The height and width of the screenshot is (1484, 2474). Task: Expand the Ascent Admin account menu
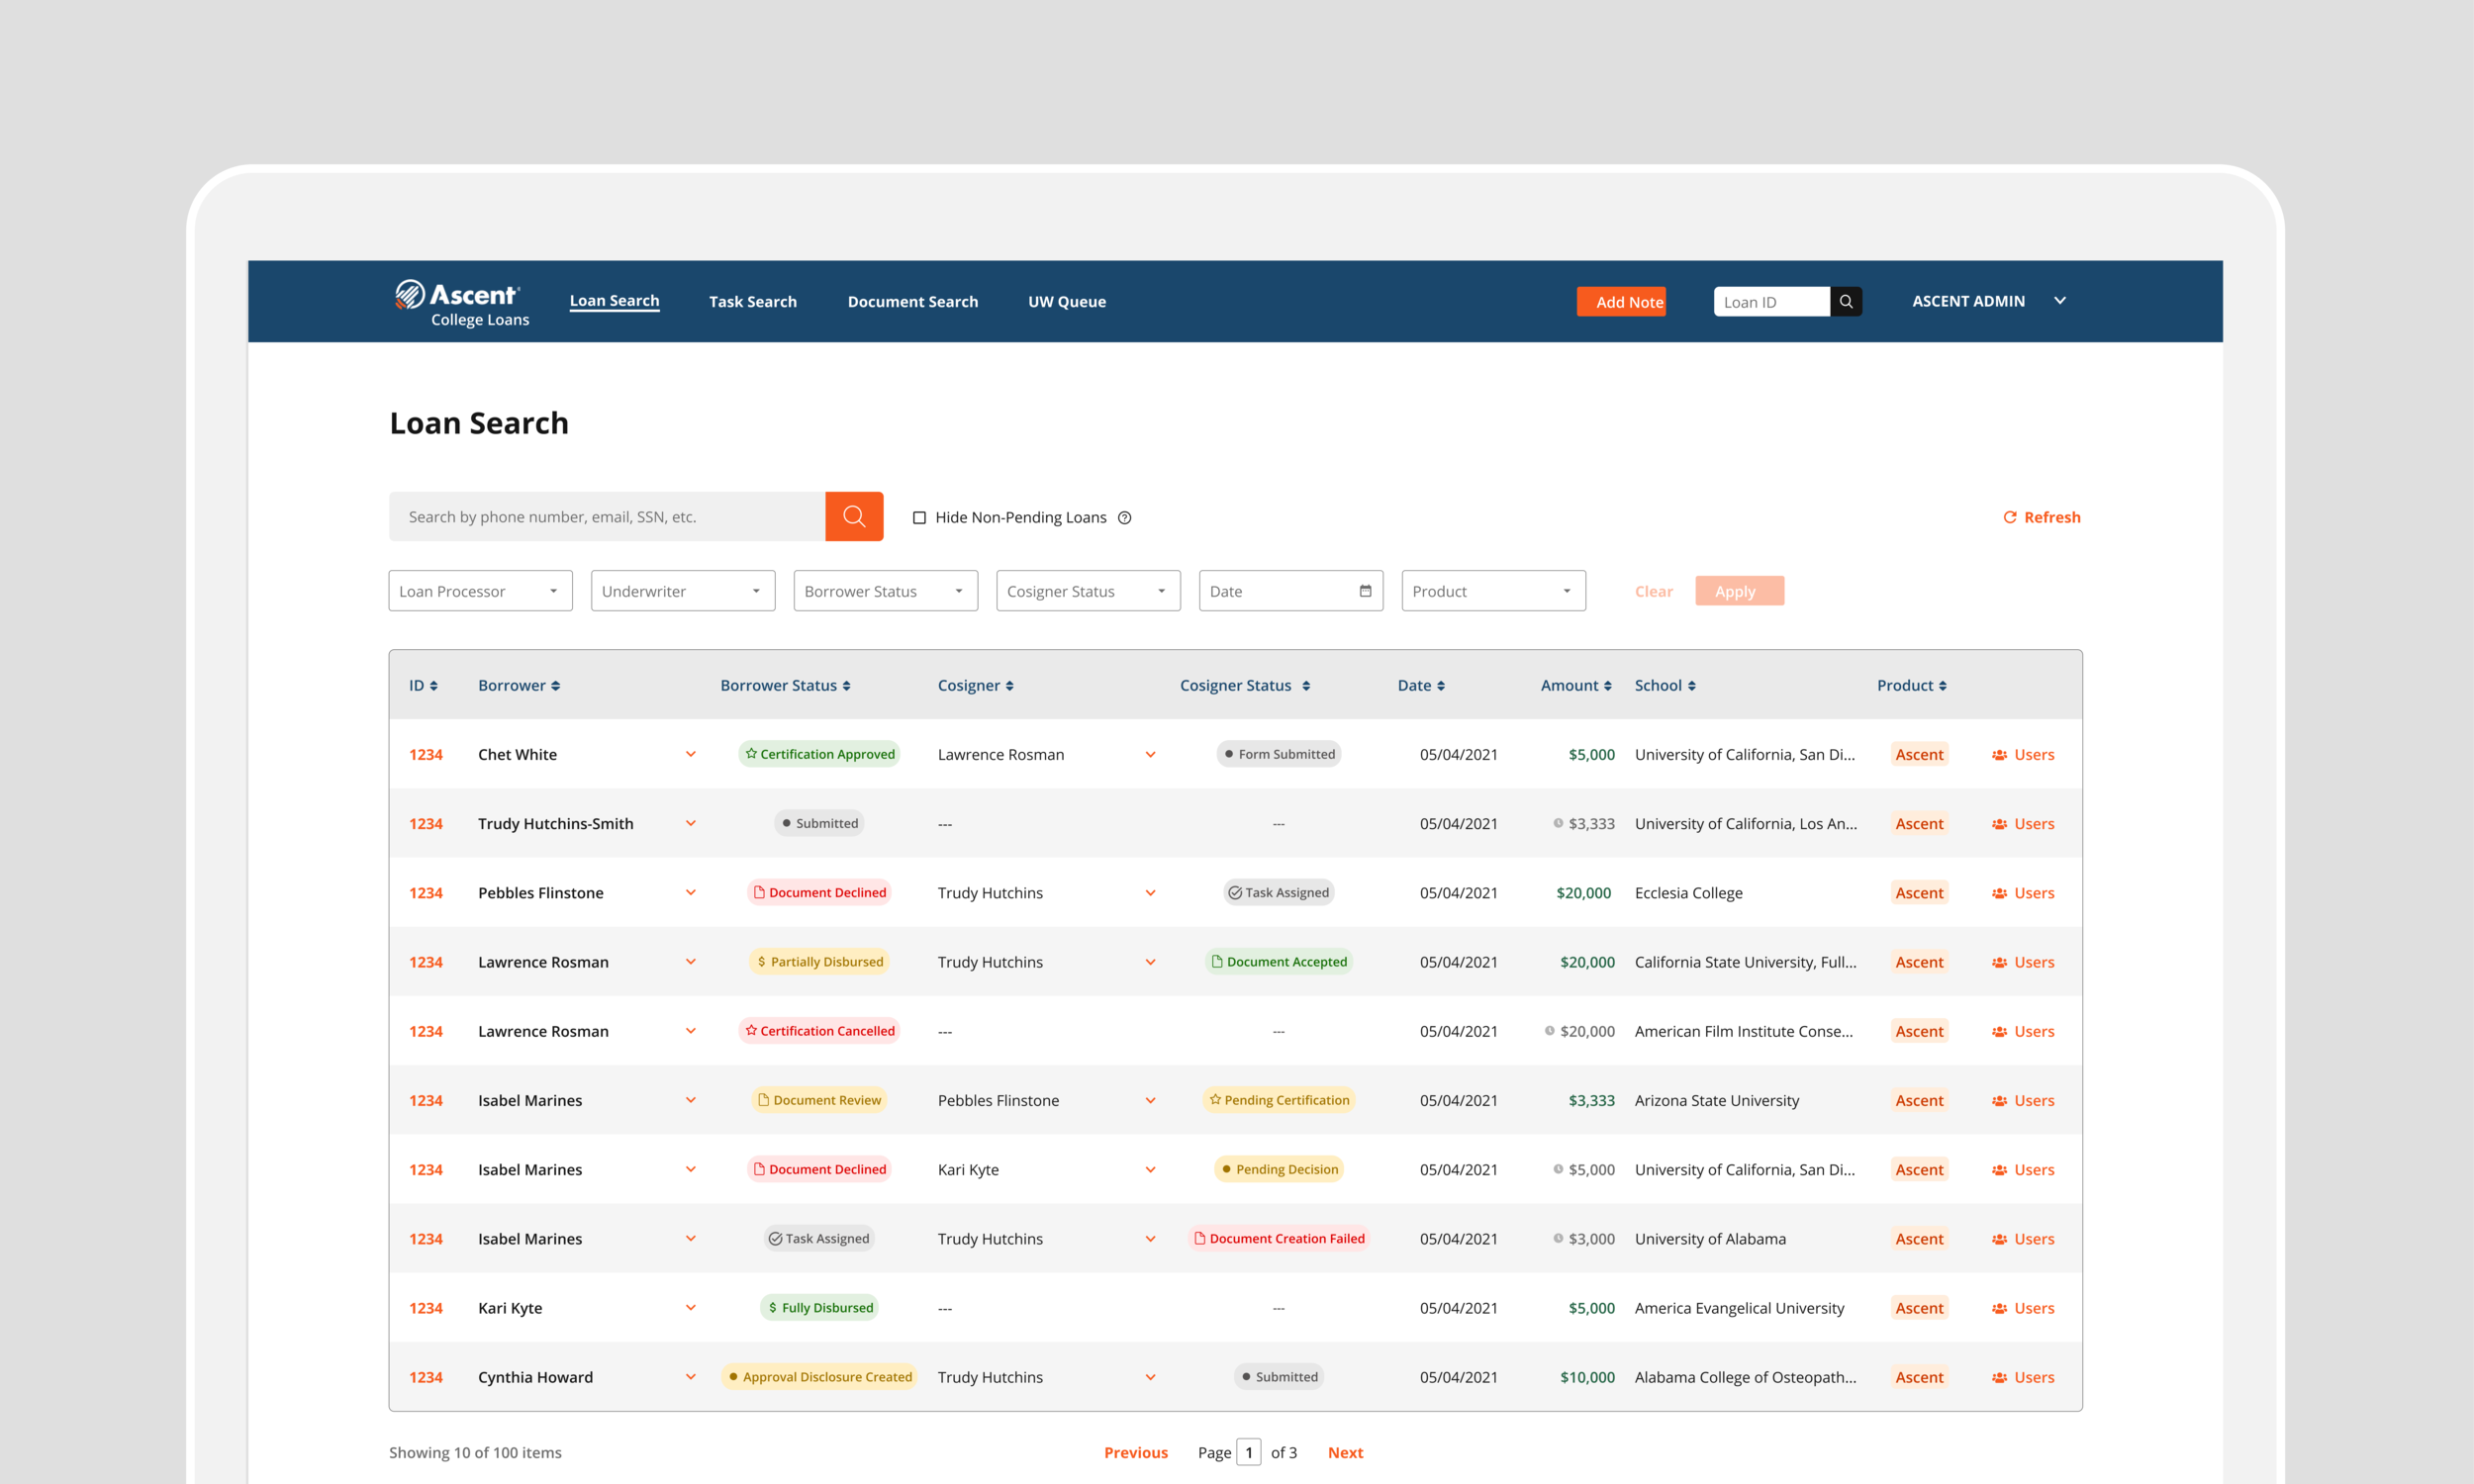[2059, 301]
